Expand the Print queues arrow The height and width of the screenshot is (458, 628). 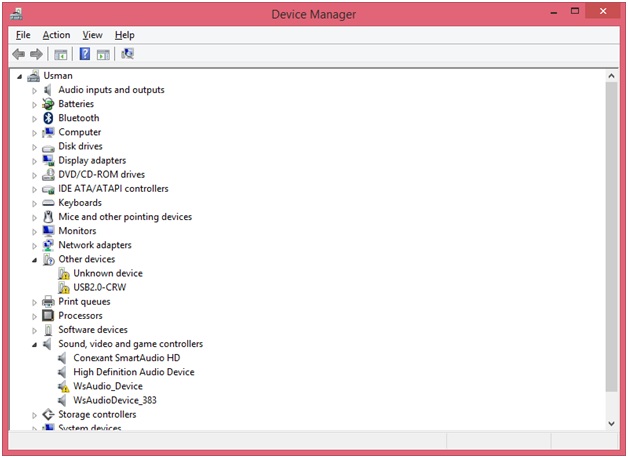[x=34, y=303]
